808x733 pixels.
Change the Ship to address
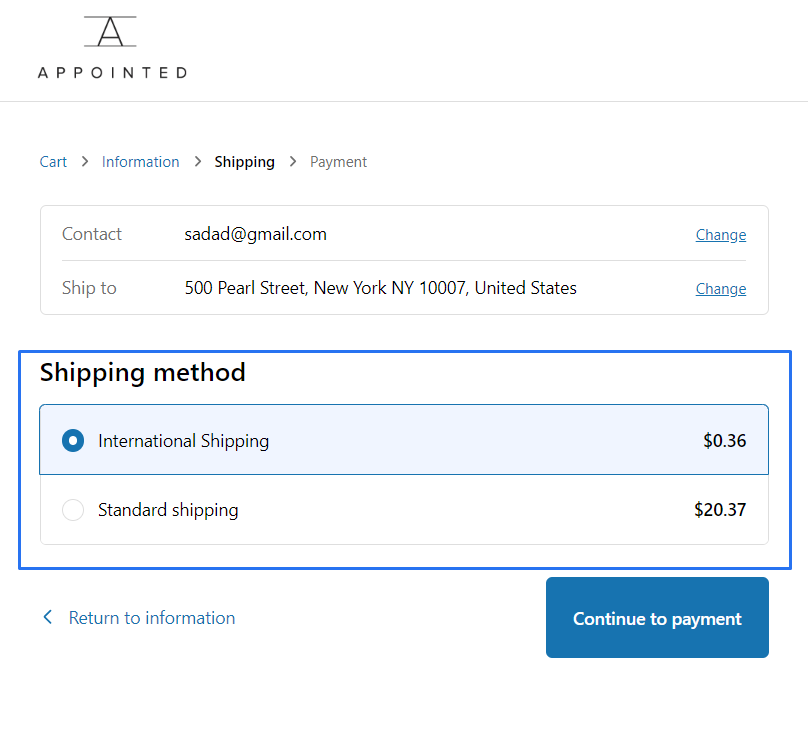[x=720, y=289]
